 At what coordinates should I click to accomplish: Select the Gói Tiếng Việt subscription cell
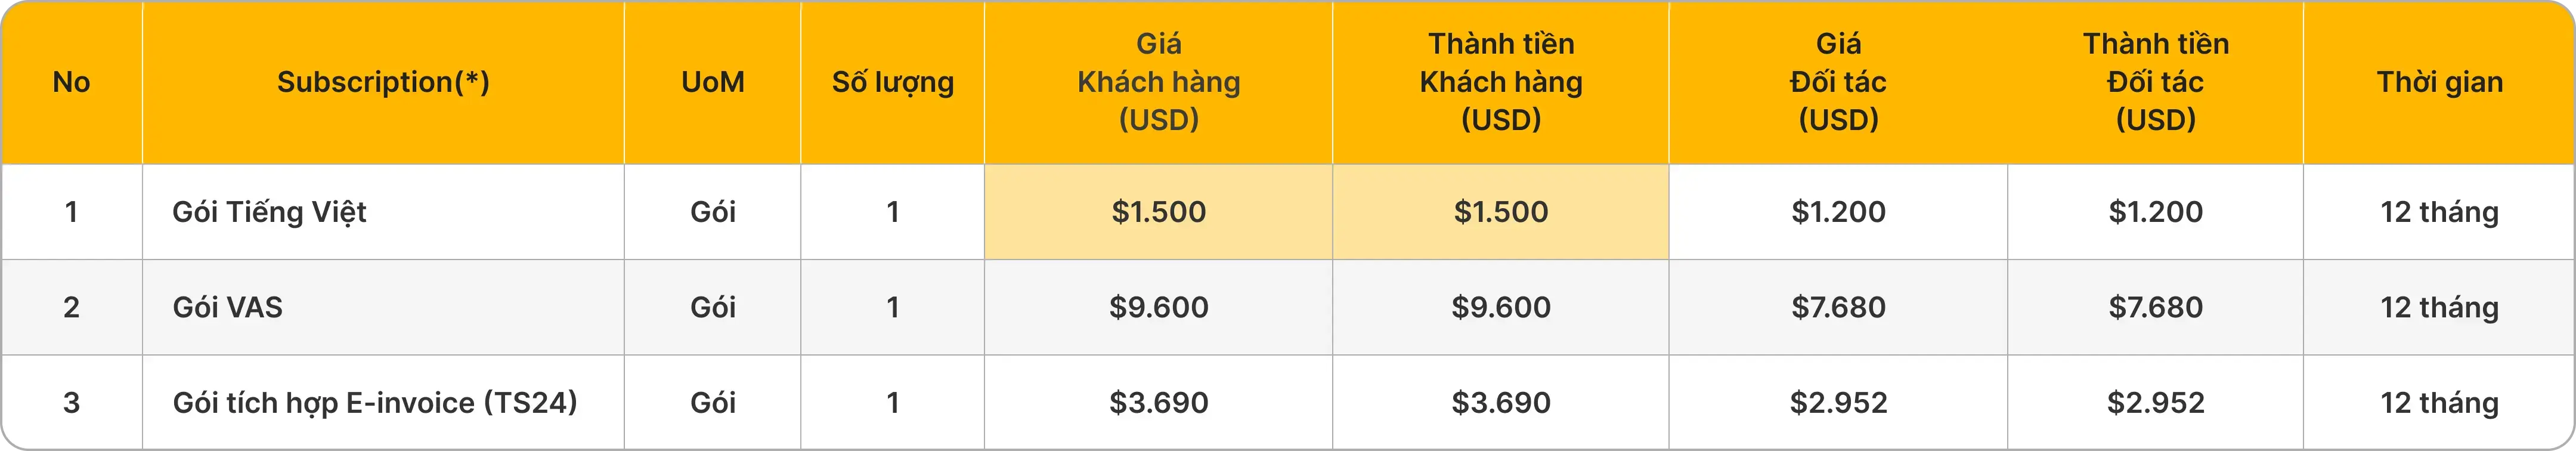click(270, 212)
